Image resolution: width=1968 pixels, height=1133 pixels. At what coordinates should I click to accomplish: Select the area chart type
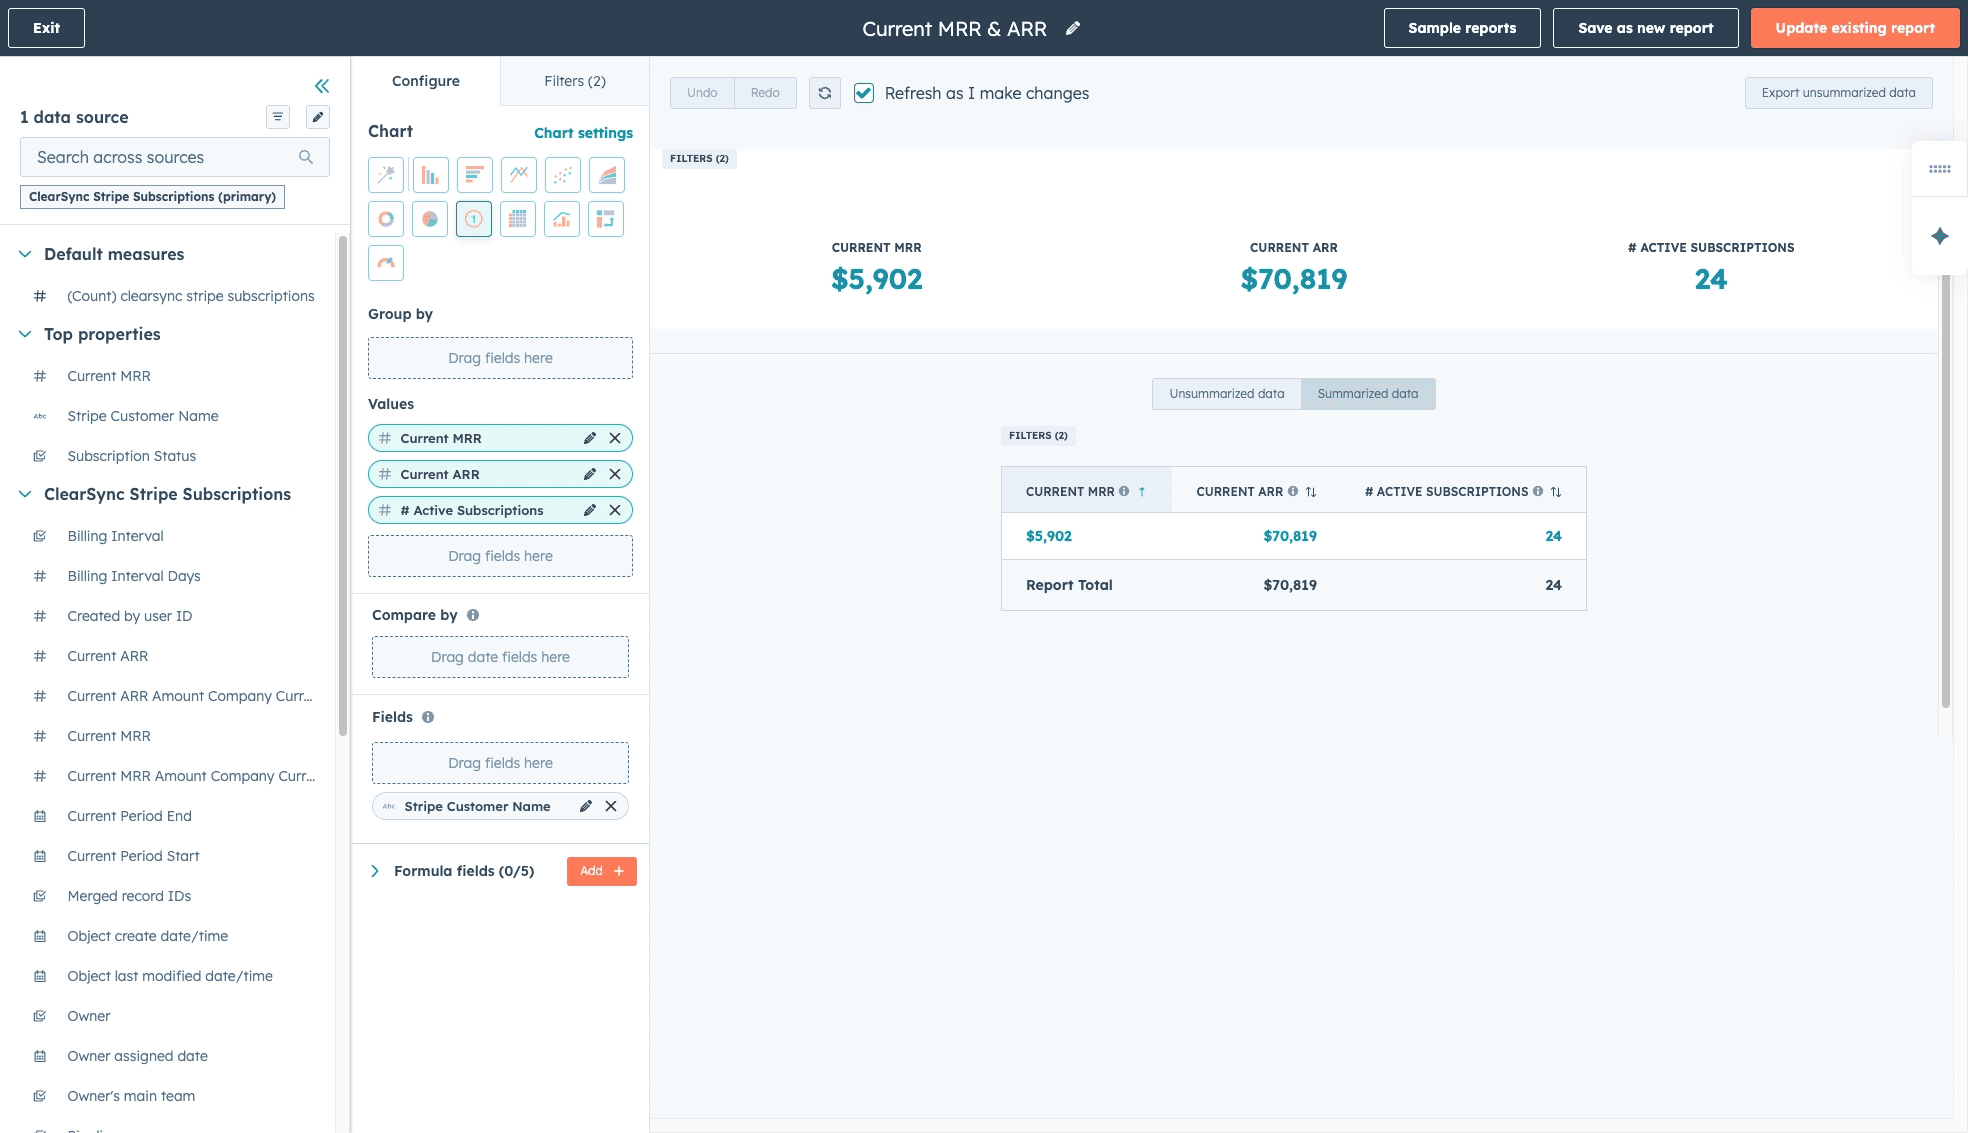pyautogui.click(x=606, y=175)
